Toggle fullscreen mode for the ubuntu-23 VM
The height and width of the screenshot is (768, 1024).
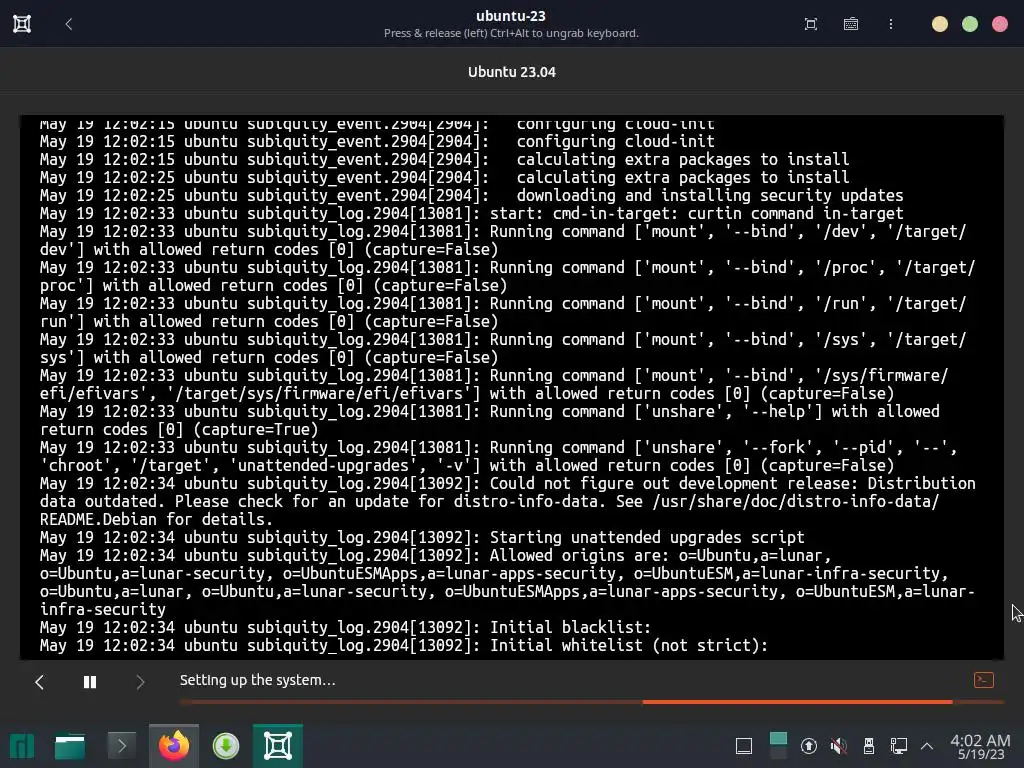click(x=810, y=24)
